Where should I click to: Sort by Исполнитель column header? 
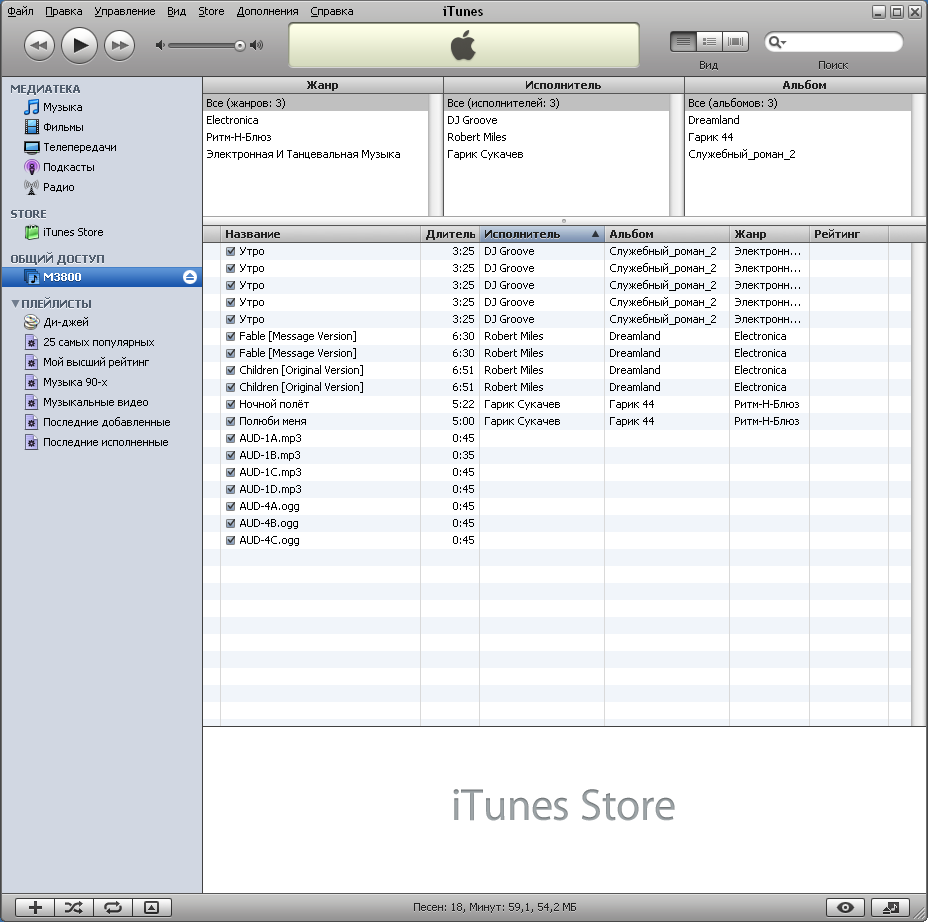pyautogui.click(x=542, y=234)
